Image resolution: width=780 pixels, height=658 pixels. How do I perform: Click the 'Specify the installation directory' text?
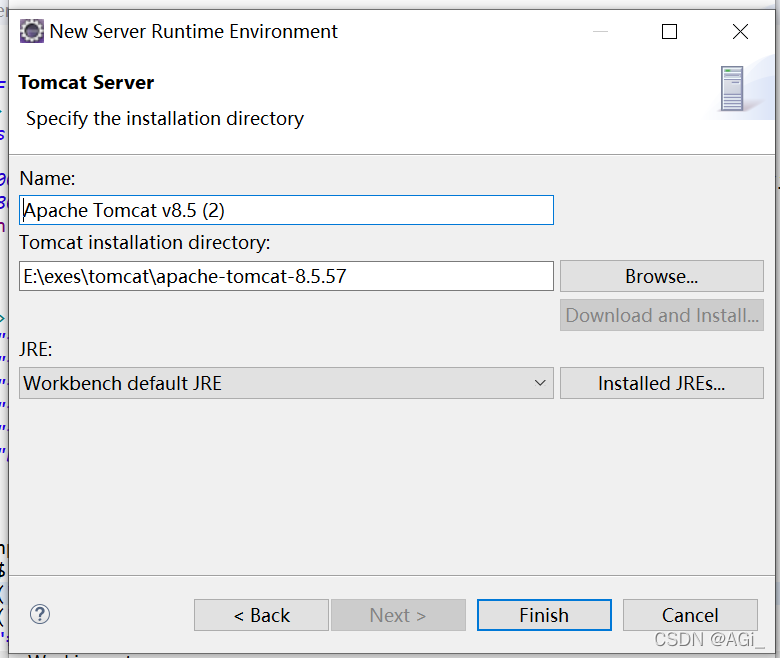click(x=165, y=119)
